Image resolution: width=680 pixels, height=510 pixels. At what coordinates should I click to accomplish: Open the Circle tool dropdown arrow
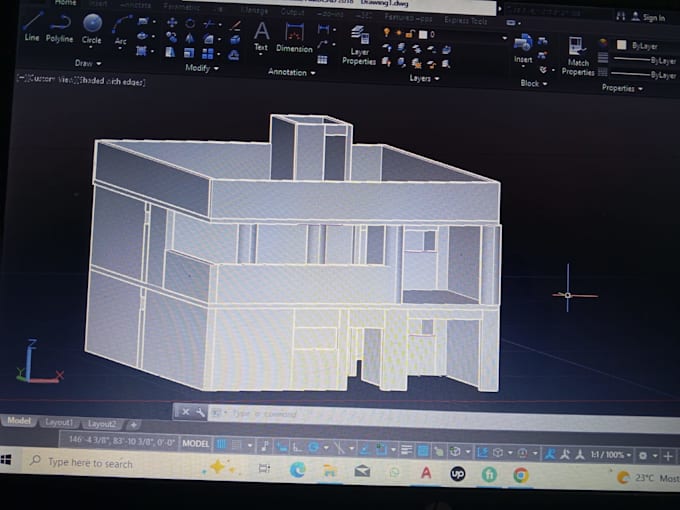[91, 46]
